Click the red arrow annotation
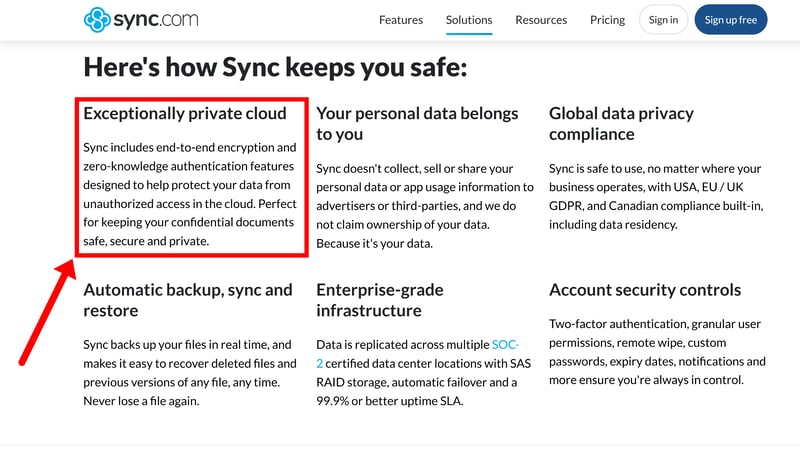Screen dimensions: 800x464 pos(45,311)
